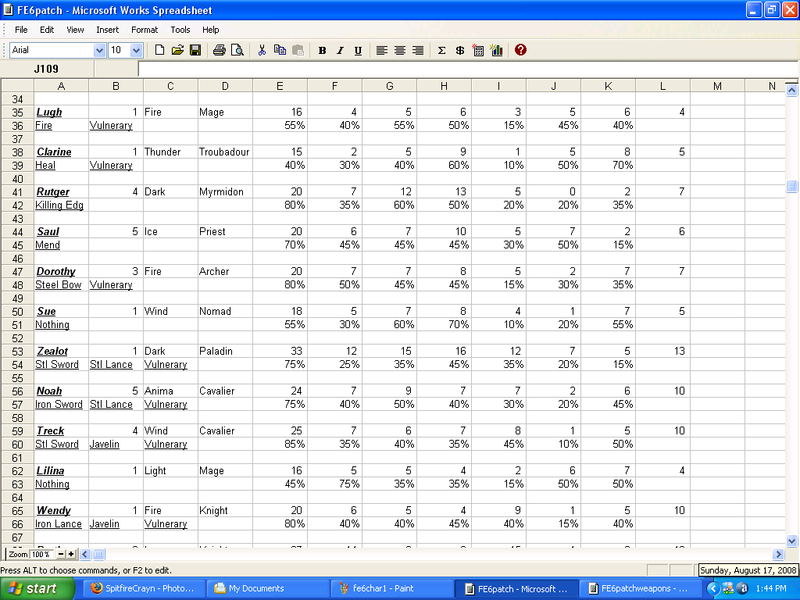The height and width of the screenshot is (600, 800).
Task: Open a file with the Open folder icon
Action: coord(178,50)
